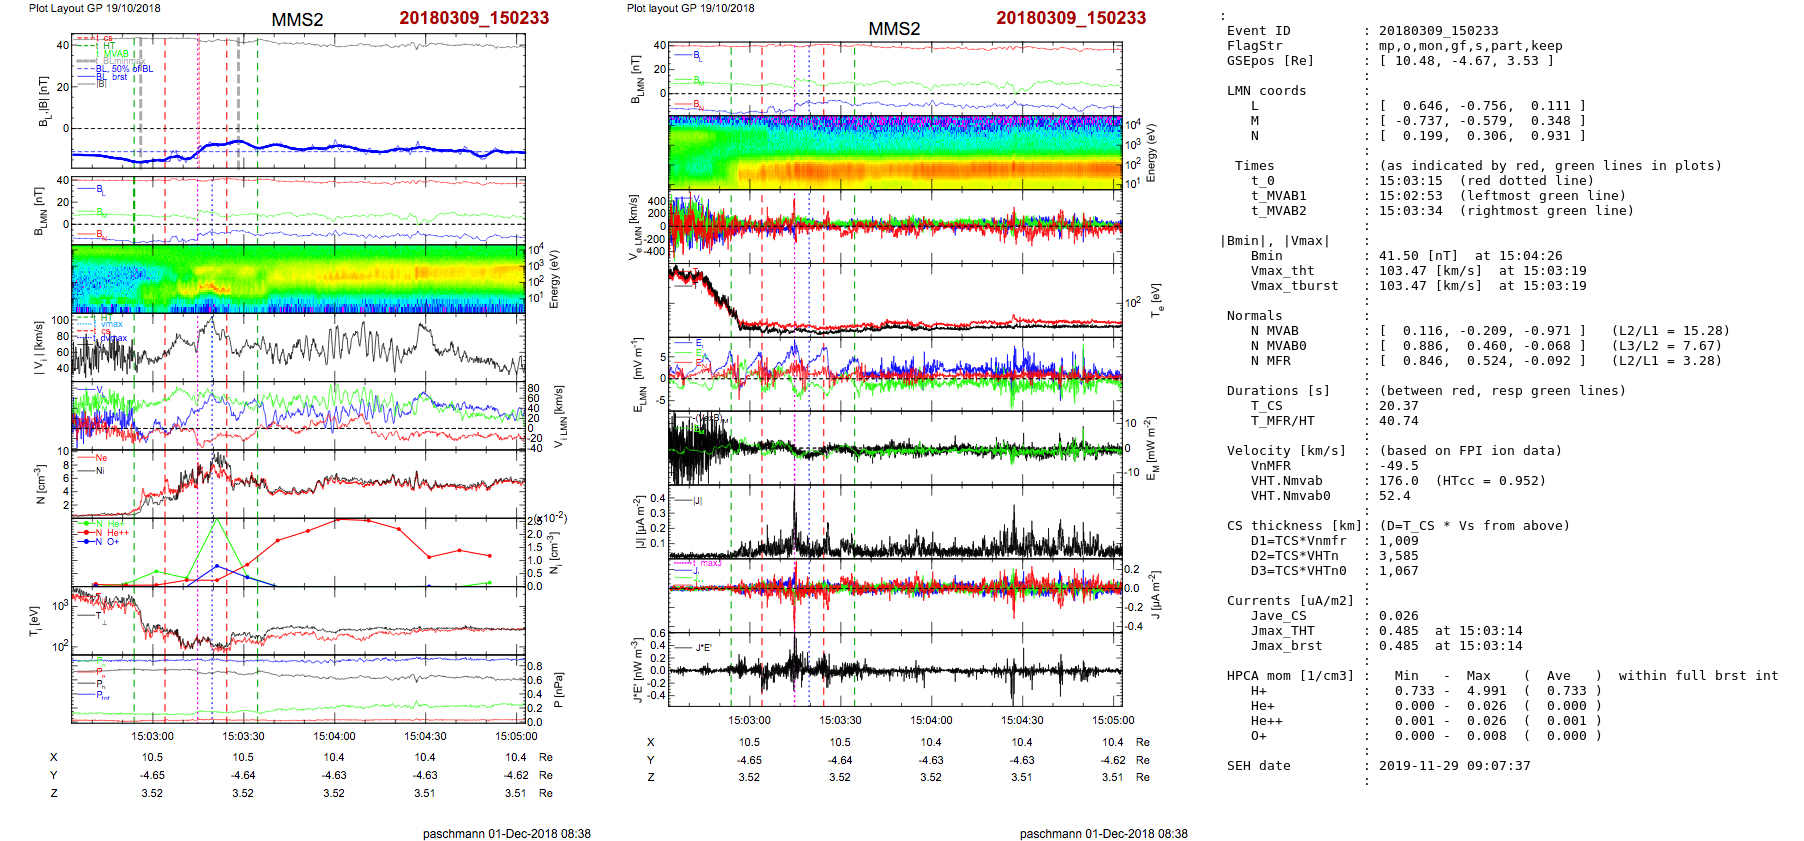The height and width of the screenshot is (841, 1804).
Task: Click '(HTcc = 0.952)' text
Action: click(1490, 481)
